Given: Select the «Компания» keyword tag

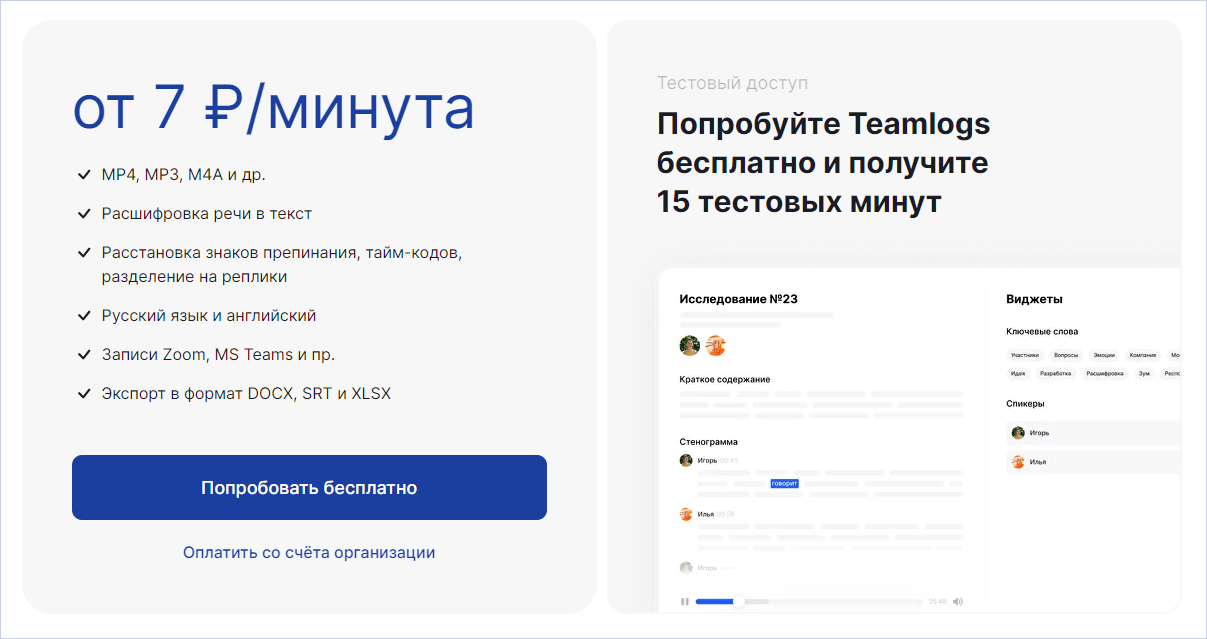Looking at the screenshot, I should pyautogui.click(x=1143, y=355).
